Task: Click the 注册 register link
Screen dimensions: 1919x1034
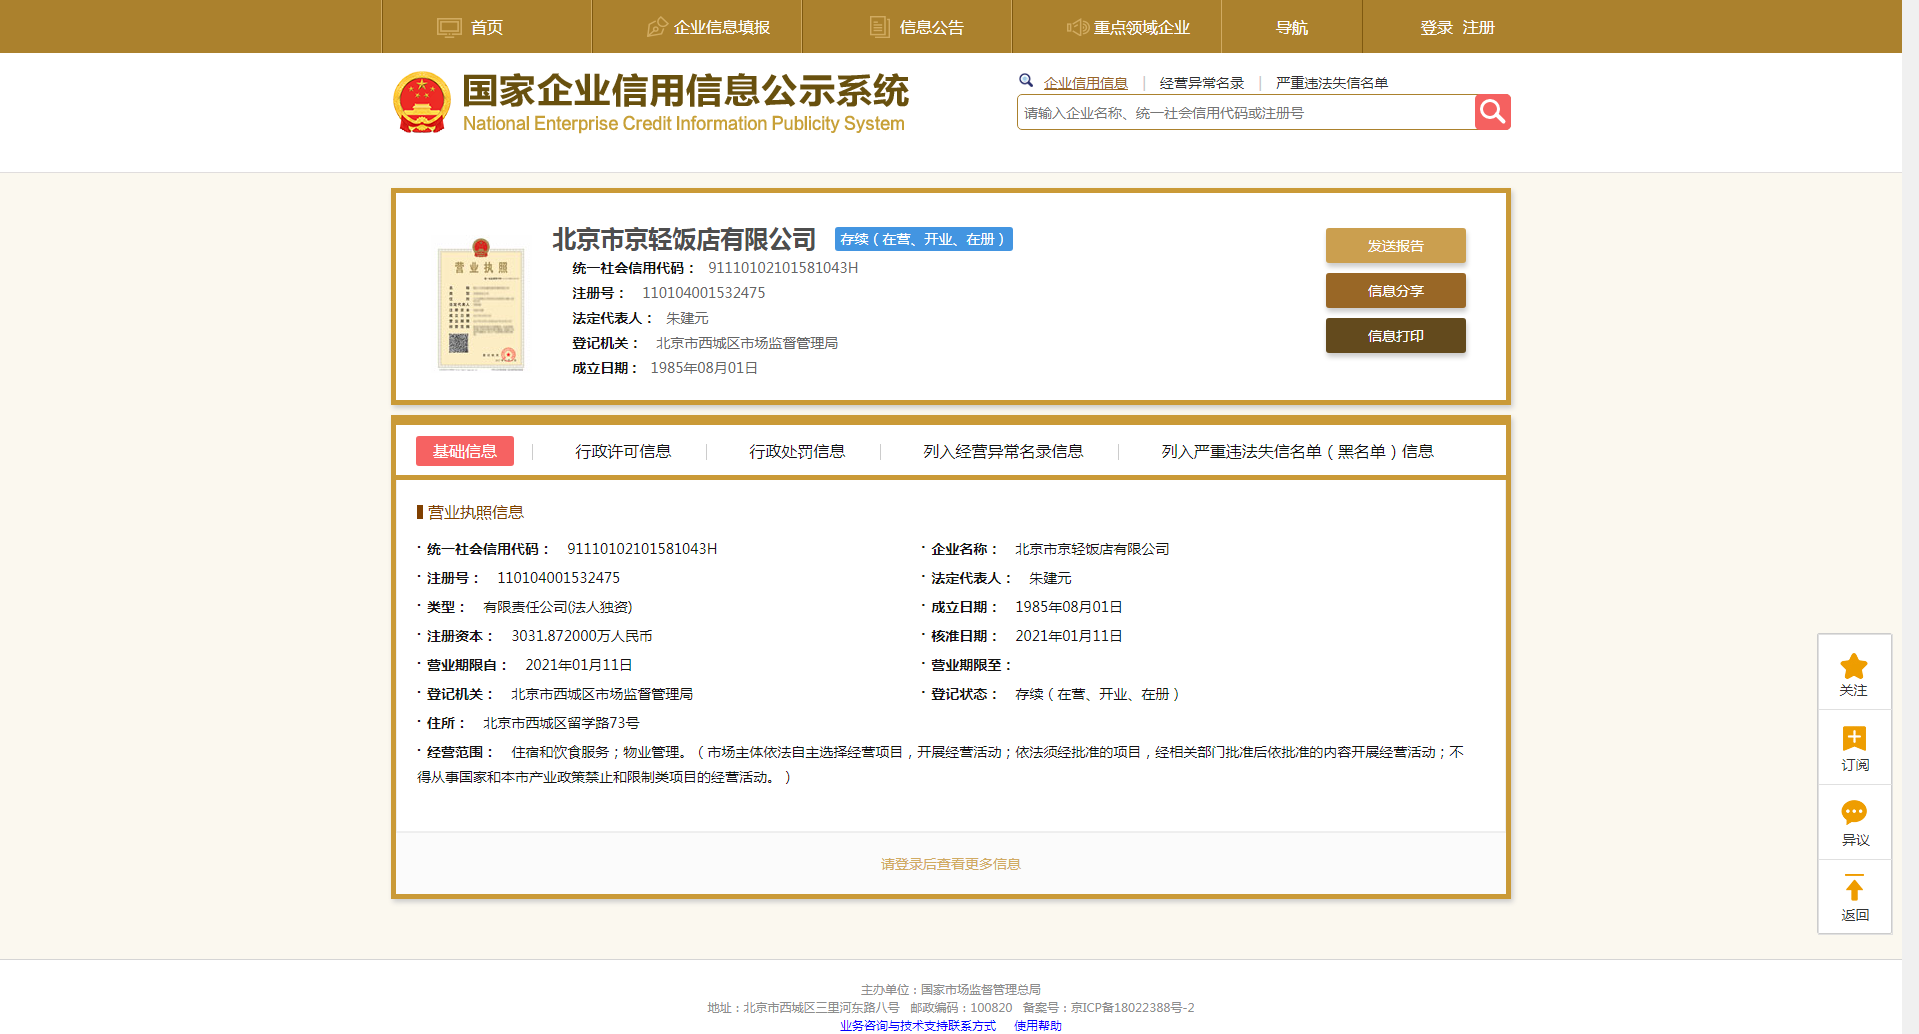Action: (1478, 27)
